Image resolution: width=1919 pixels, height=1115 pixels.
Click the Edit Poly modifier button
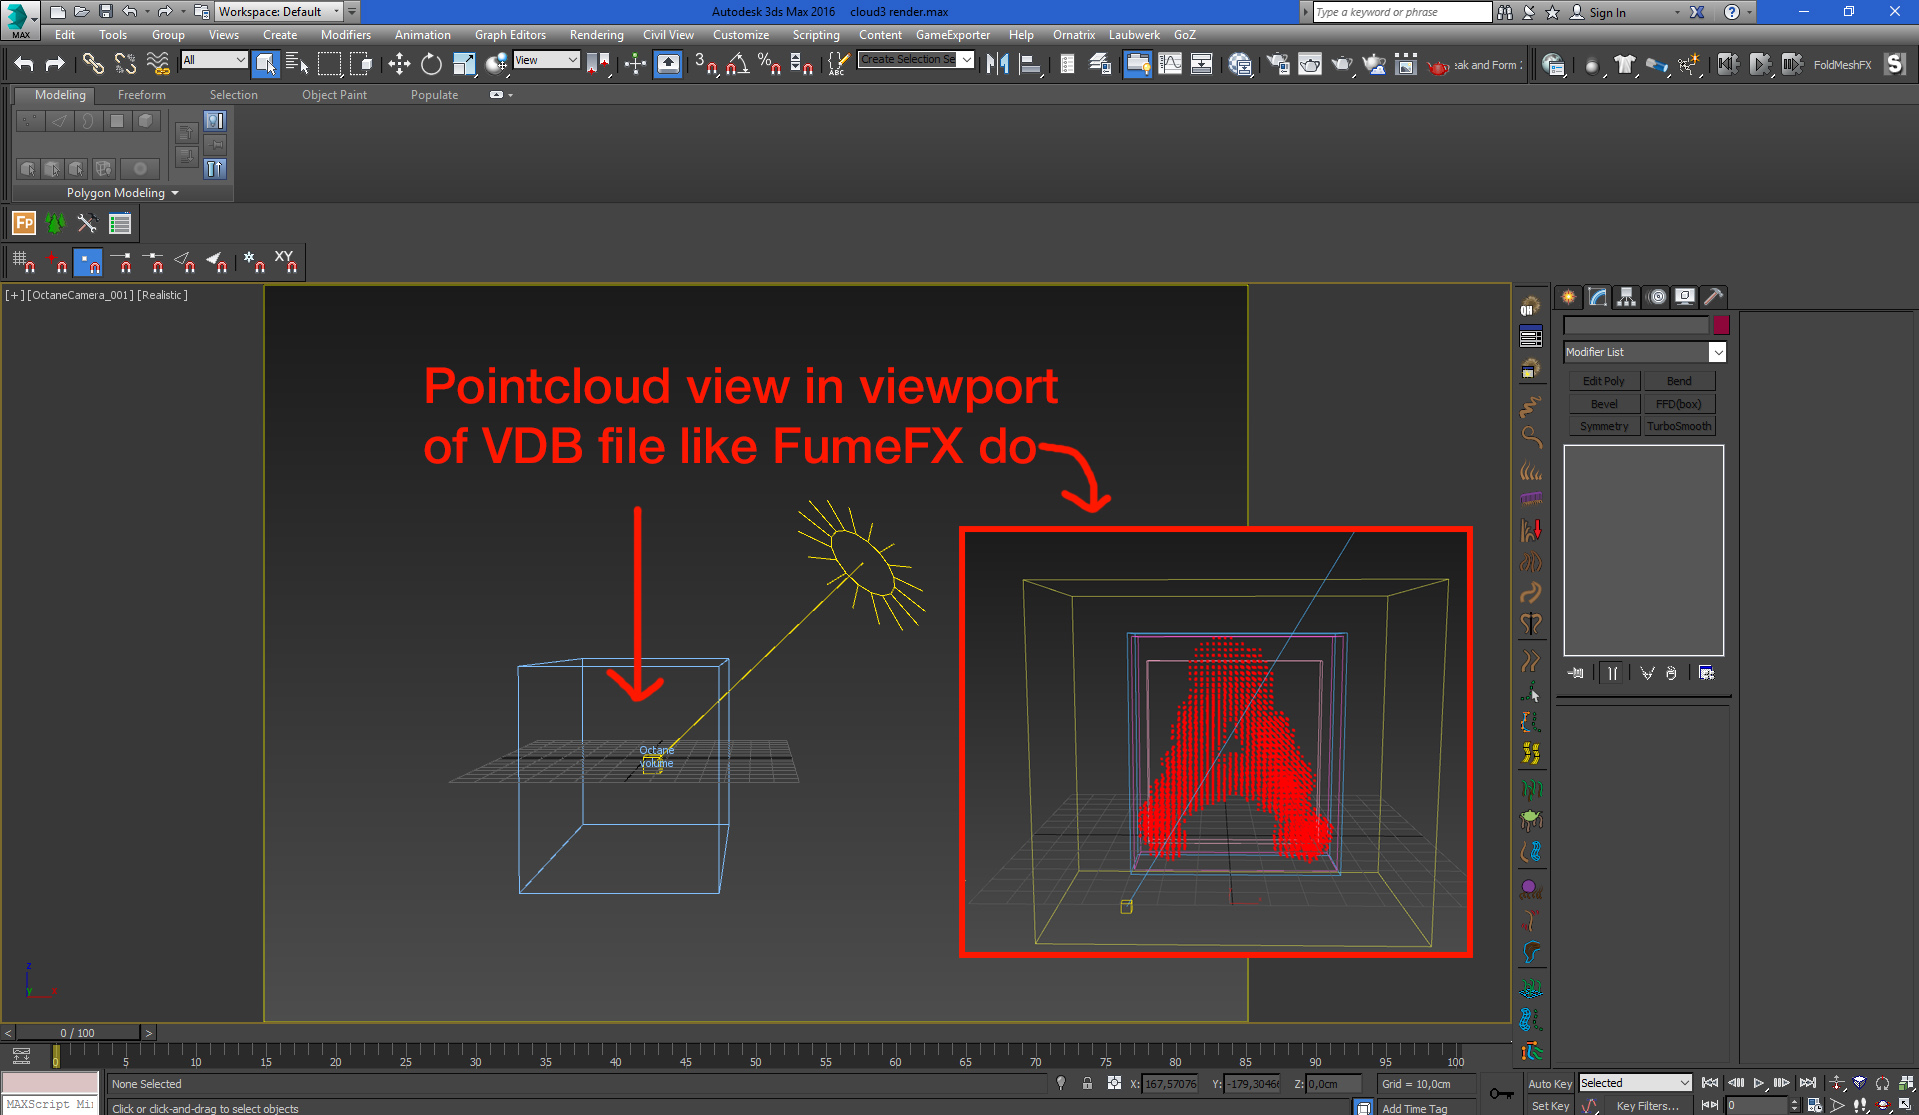(x=1603, y=381)
